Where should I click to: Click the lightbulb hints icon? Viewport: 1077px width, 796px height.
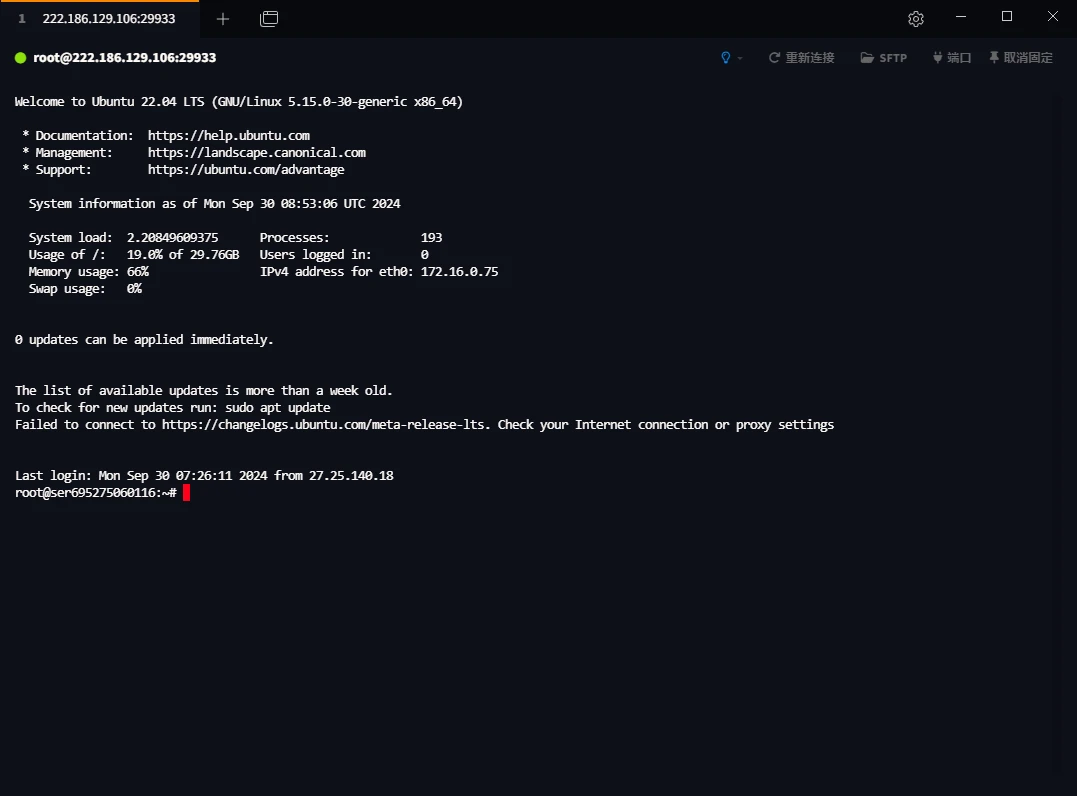pyautogui.click(x=726, y=58)
